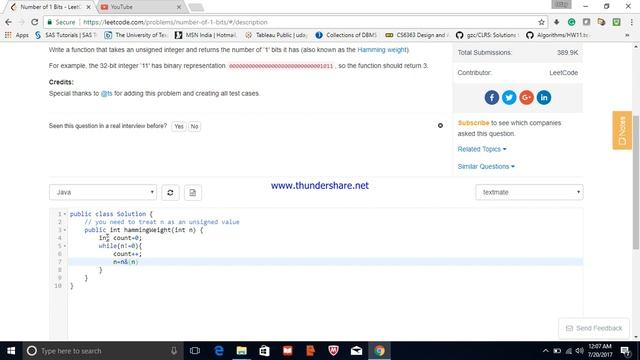Open Task View on taskbar
This screenshot has width=640, height=360.
click(195, 351)
